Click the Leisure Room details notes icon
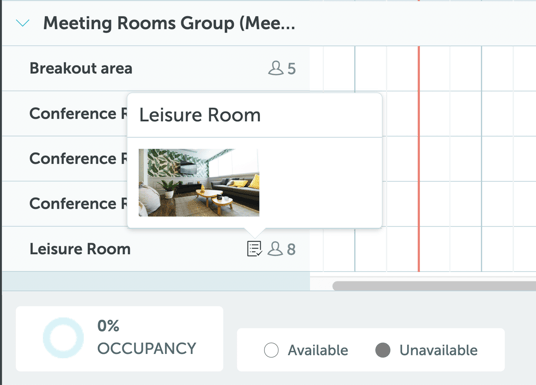Image resolution: width=536 pixels, height=385 pixels. 254,249
